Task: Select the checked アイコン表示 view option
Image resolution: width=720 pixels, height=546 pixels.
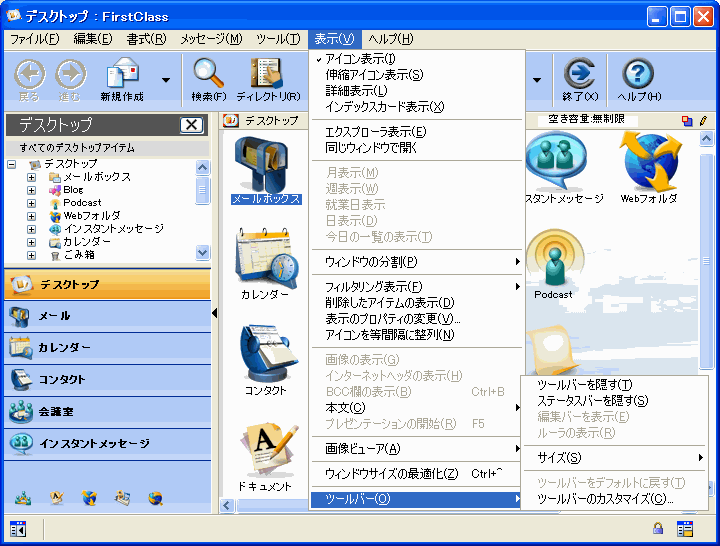Action: 360,59
